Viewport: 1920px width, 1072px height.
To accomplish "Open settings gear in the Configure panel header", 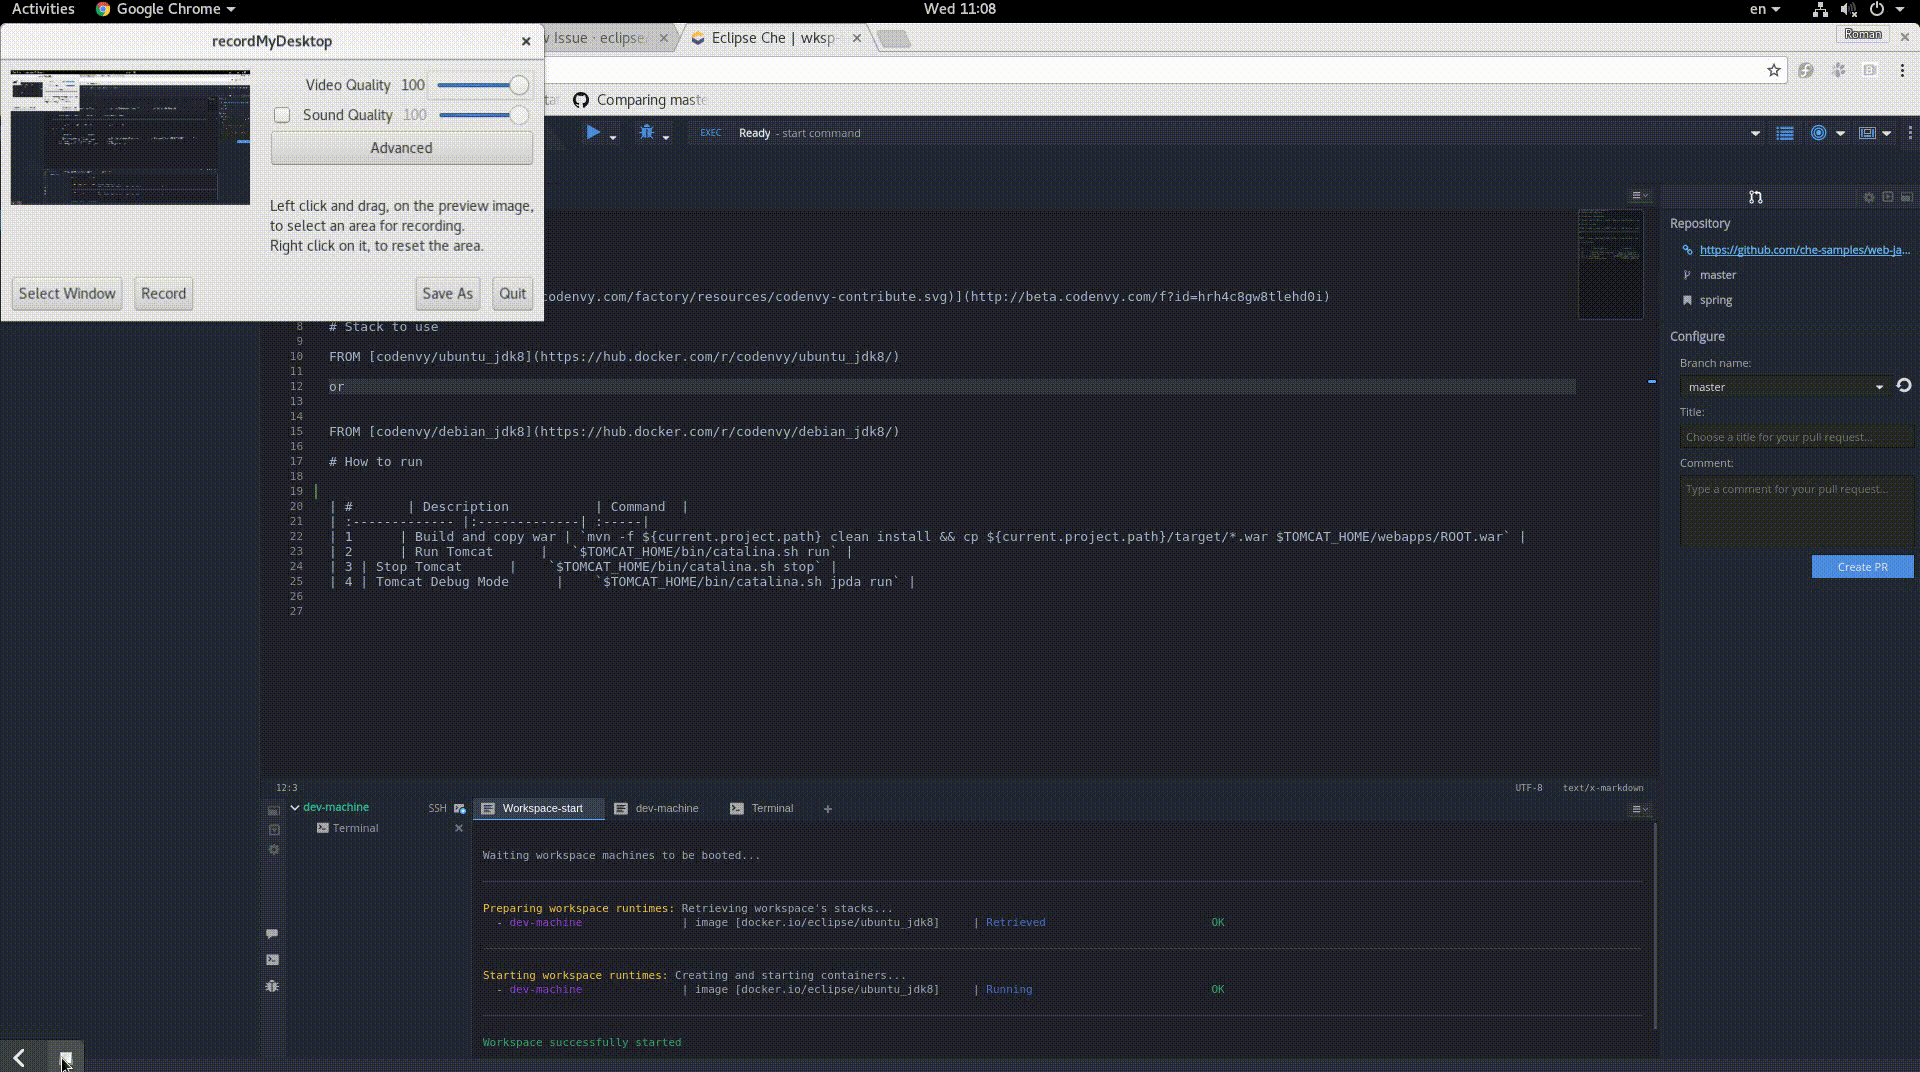I will click(1869, 197).
